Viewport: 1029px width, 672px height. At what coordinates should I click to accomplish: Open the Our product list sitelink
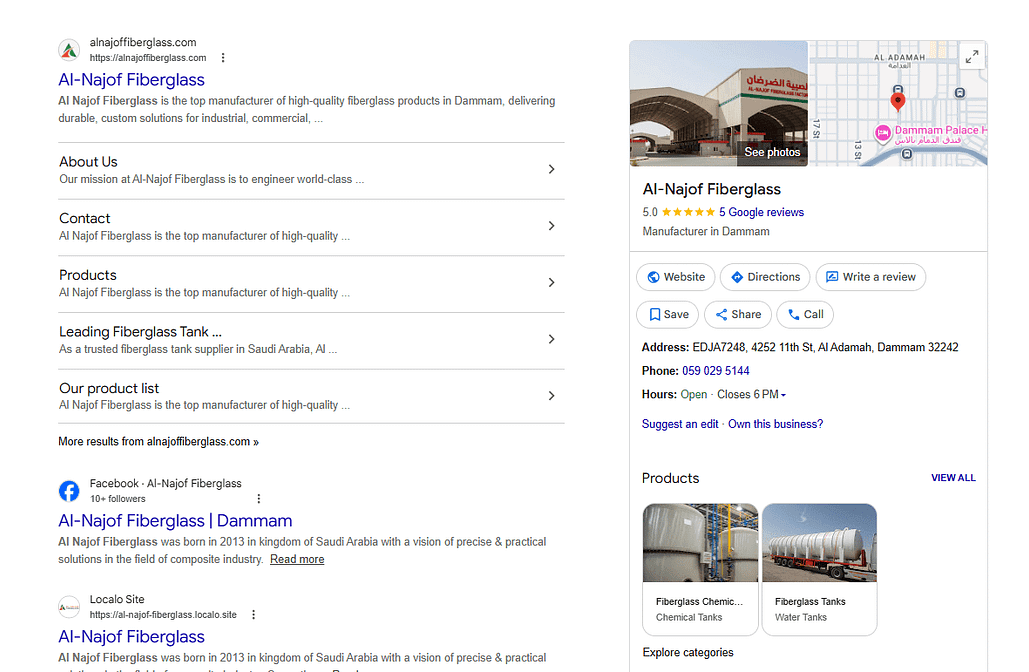[109, 388]
